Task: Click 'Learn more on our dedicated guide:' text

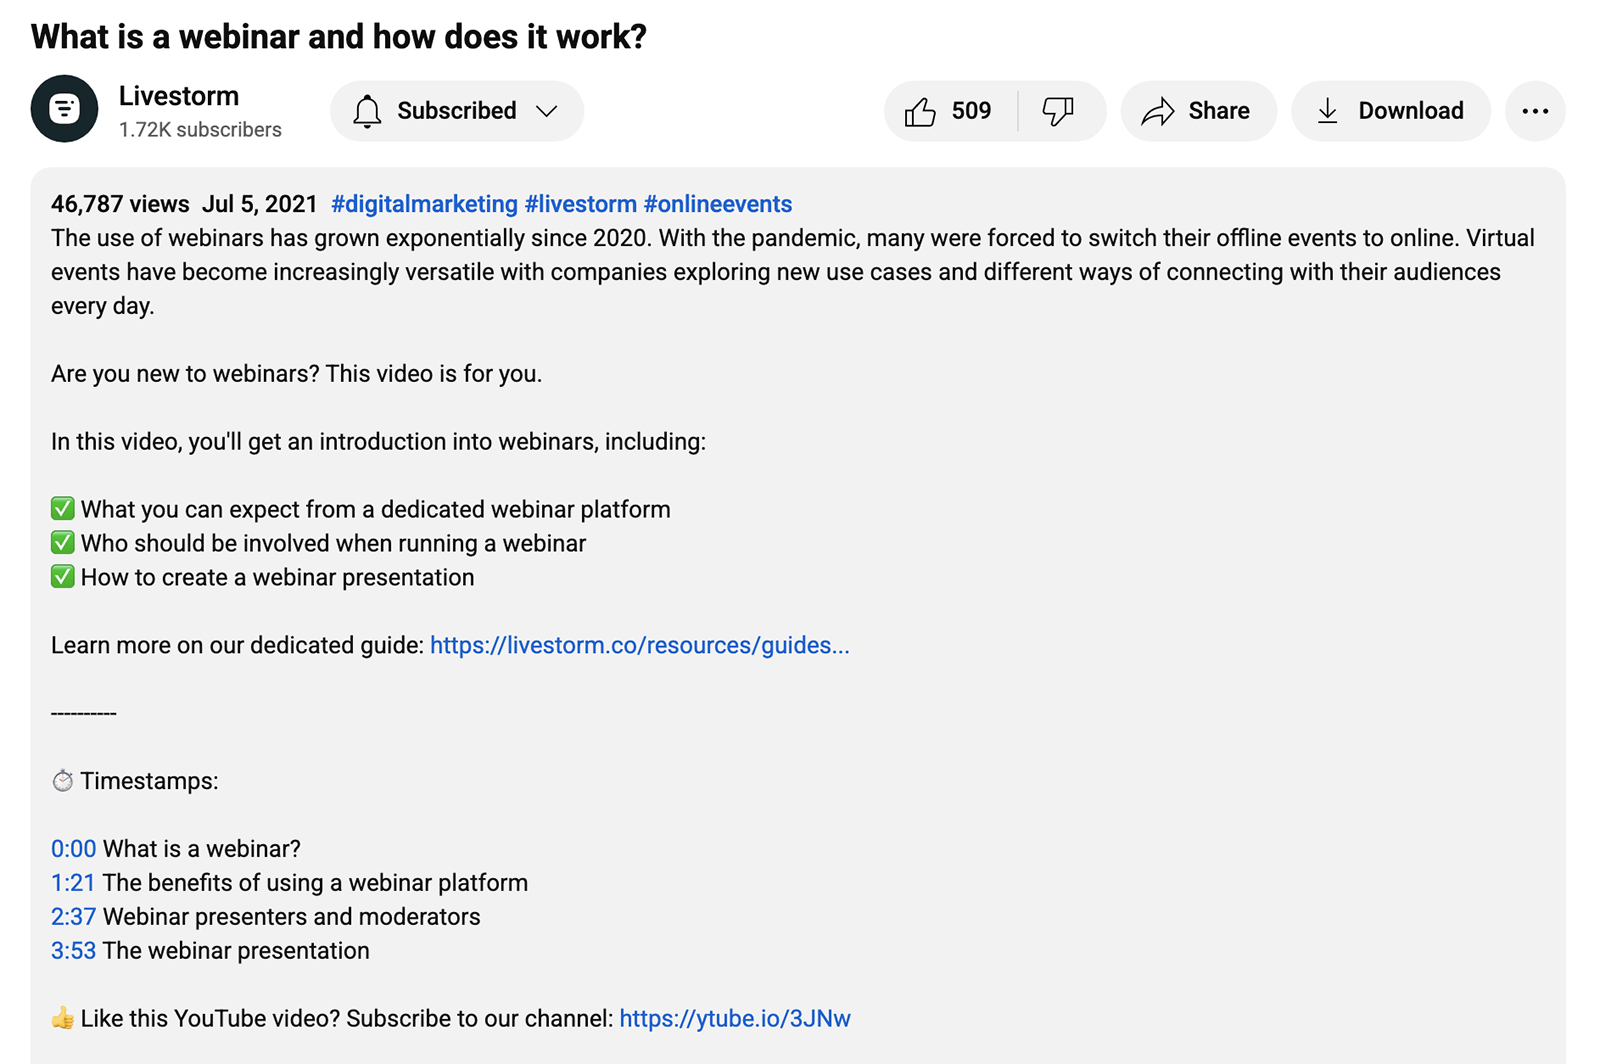Action: click(x=238, y=645)
